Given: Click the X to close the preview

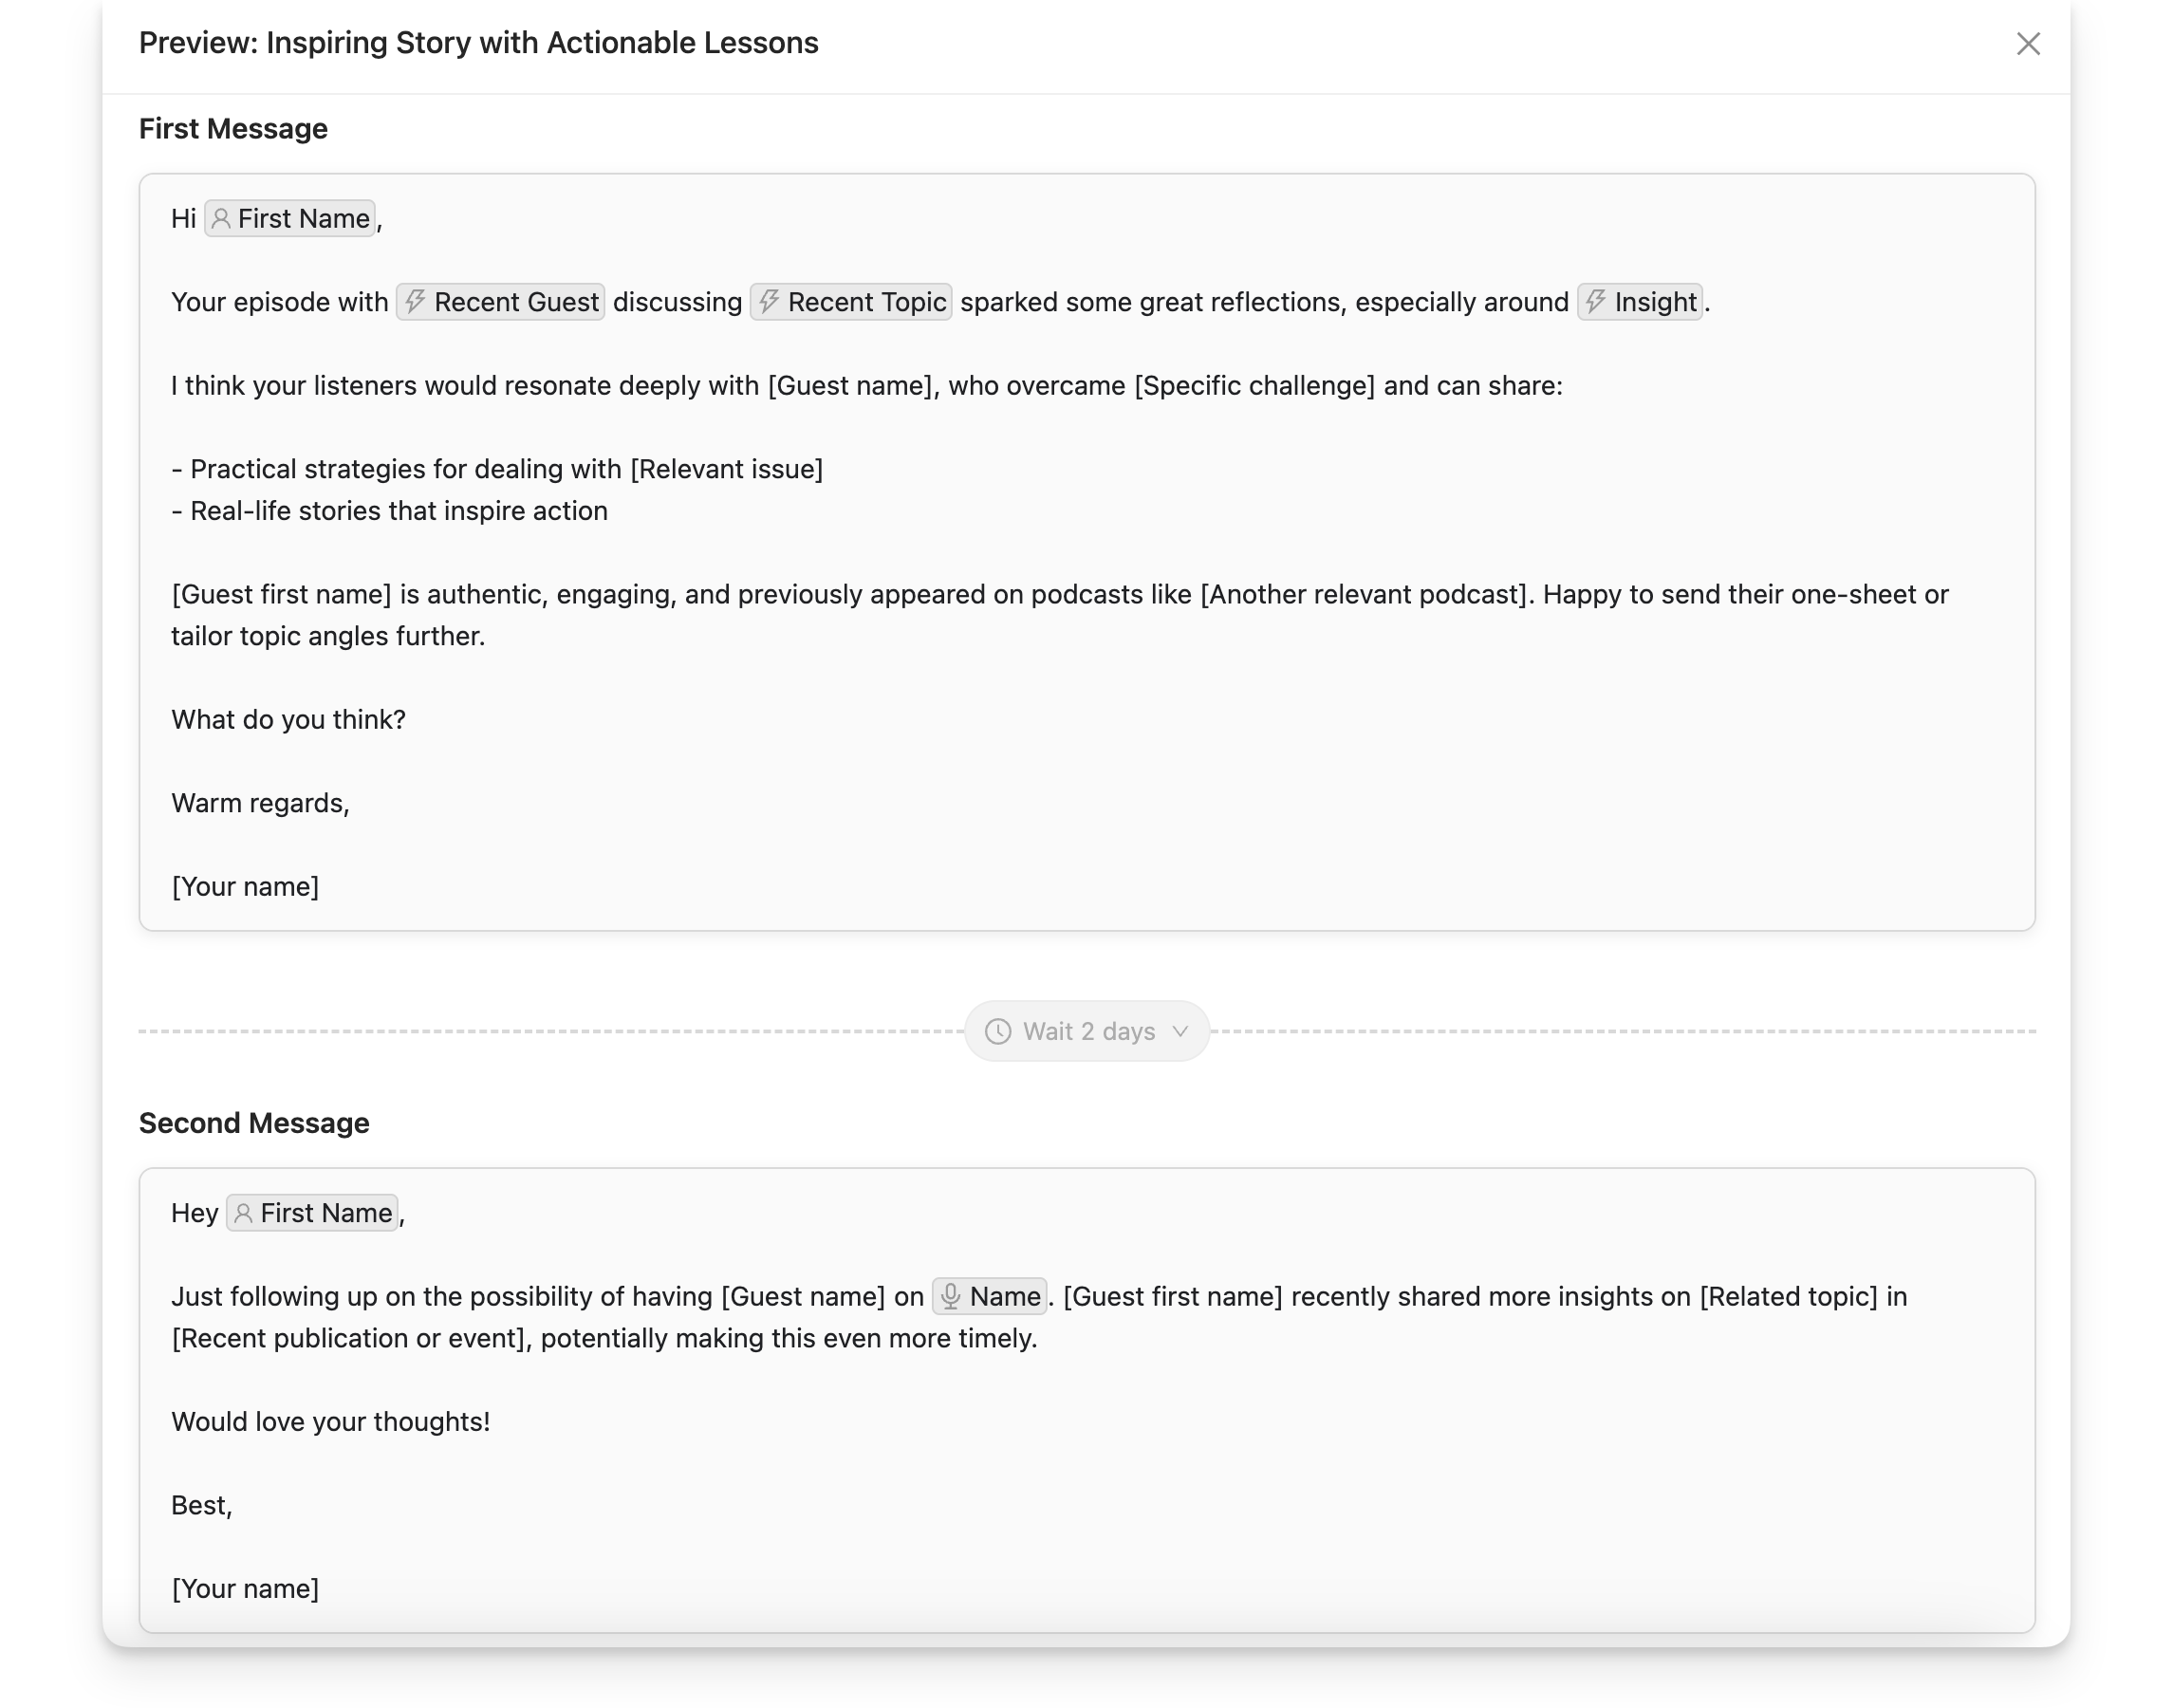Looking at the screenshot, I should [x=2029, y=44].
